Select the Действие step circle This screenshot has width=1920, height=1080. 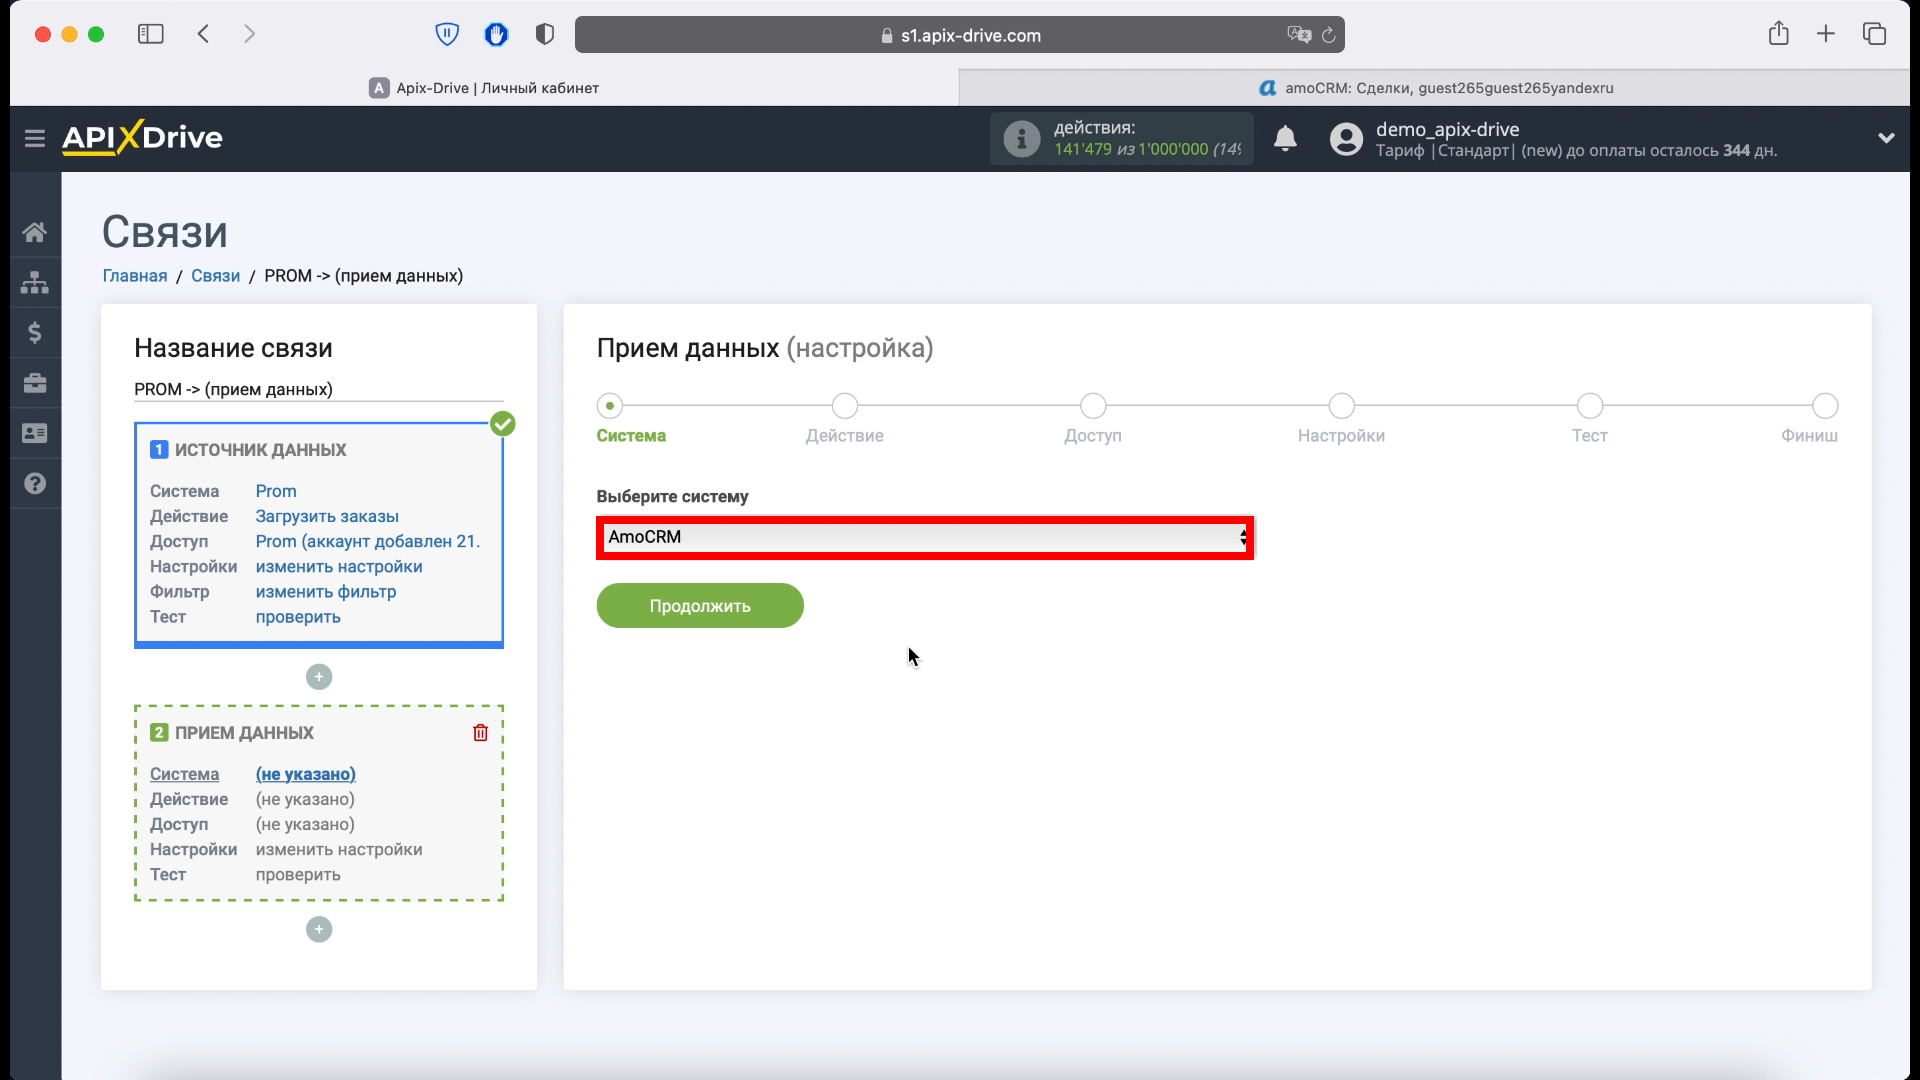tap(845, 406)
